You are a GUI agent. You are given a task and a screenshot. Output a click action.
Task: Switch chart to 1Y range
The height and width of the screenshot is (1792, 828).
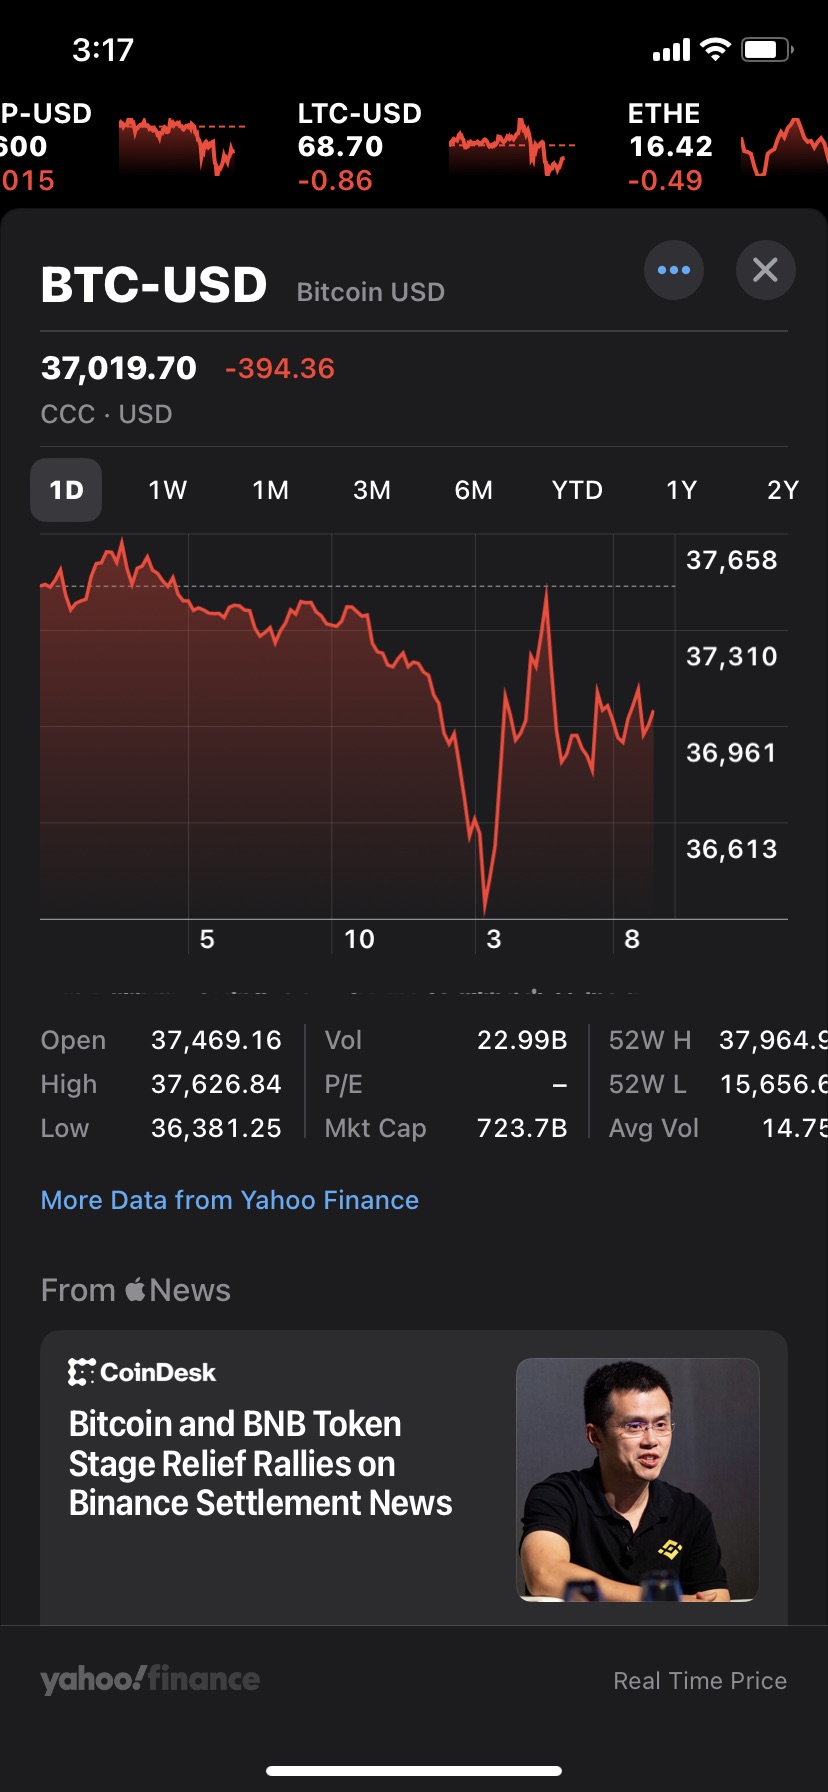pos(681,490)
